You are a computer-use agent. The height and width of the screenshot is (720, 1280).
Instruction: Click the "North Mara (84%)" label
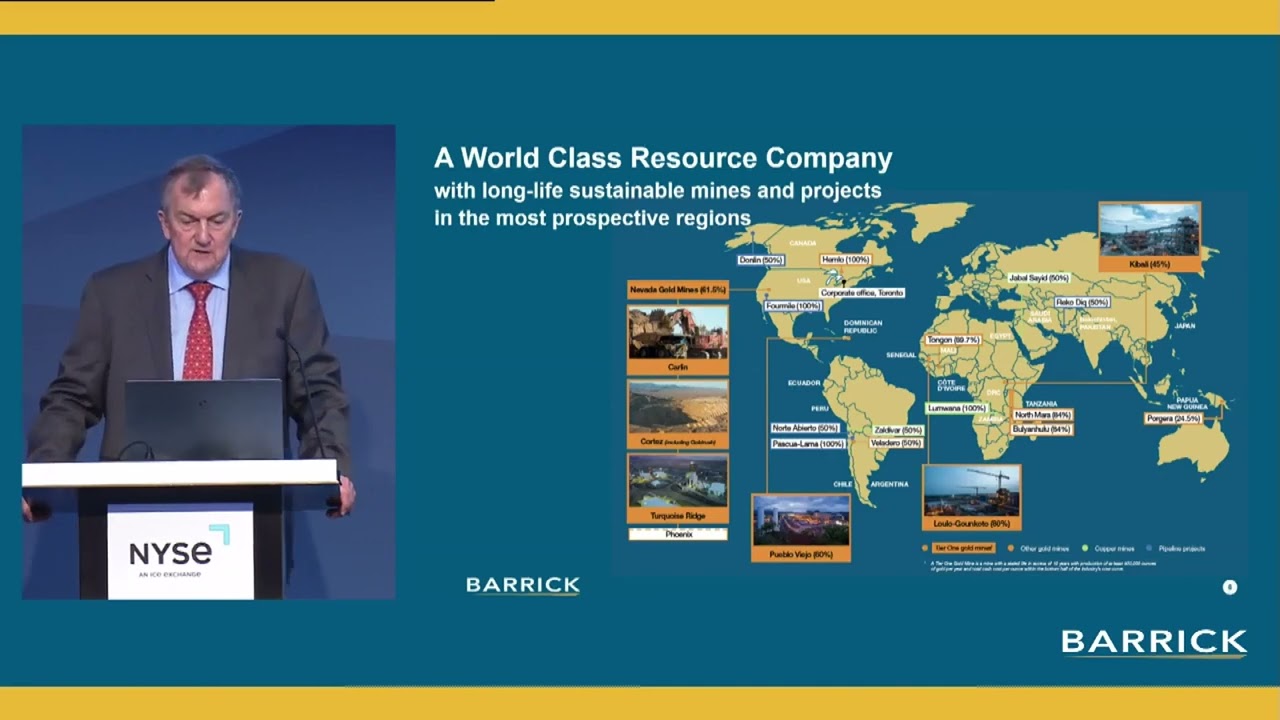pyautogui.click(x=1042, y=415)
